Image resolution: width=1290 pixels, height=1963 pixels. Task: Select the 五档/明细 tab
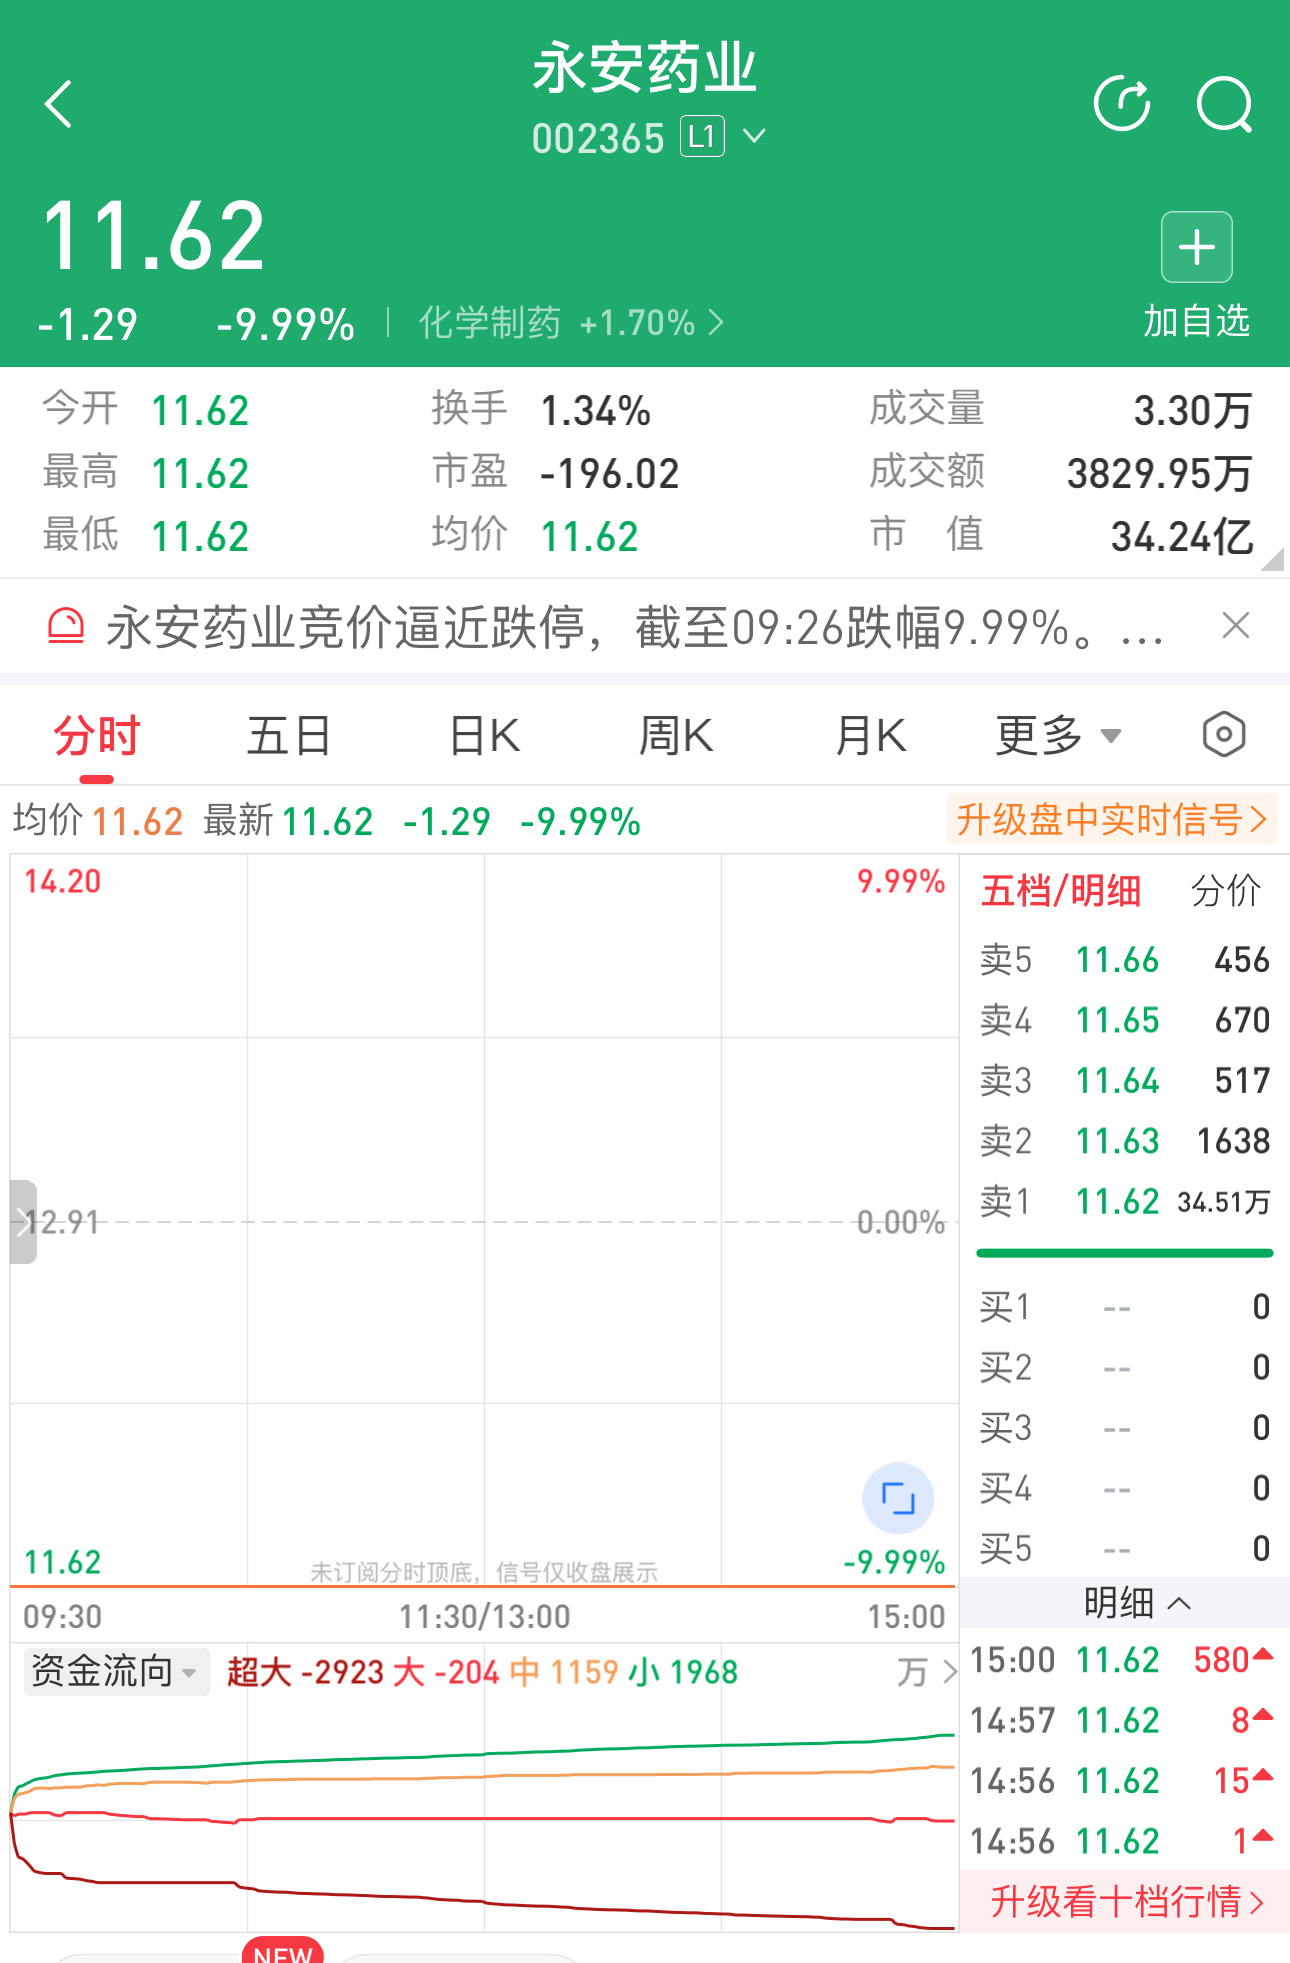1061,890
